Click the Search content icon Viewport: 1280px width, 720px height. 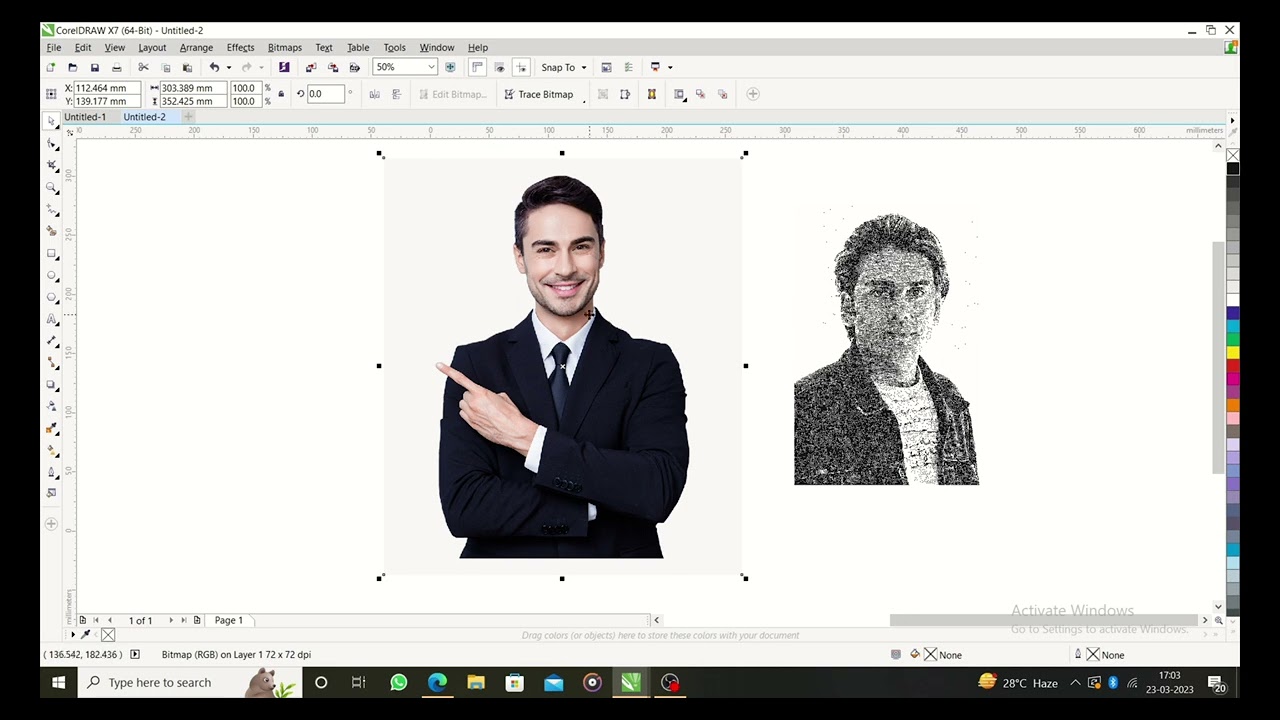point(284,67)
